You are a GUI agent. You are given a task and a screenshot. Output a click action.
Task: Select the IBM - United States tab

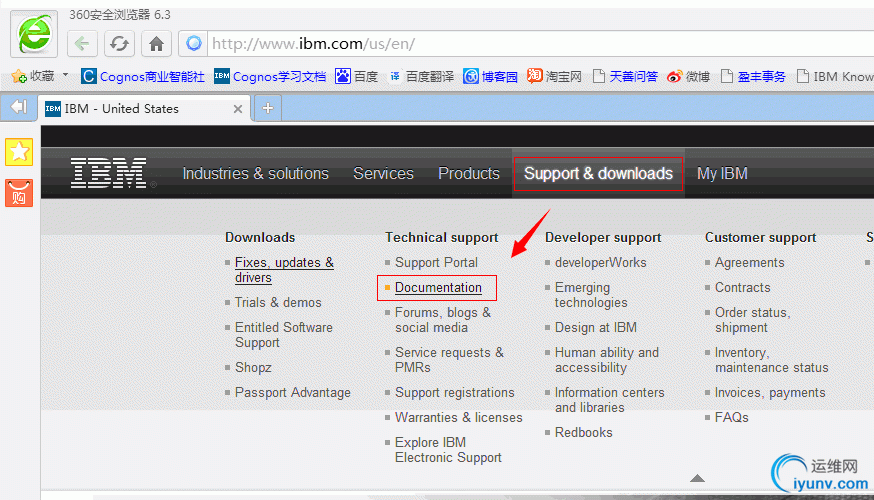coord(145,109)
